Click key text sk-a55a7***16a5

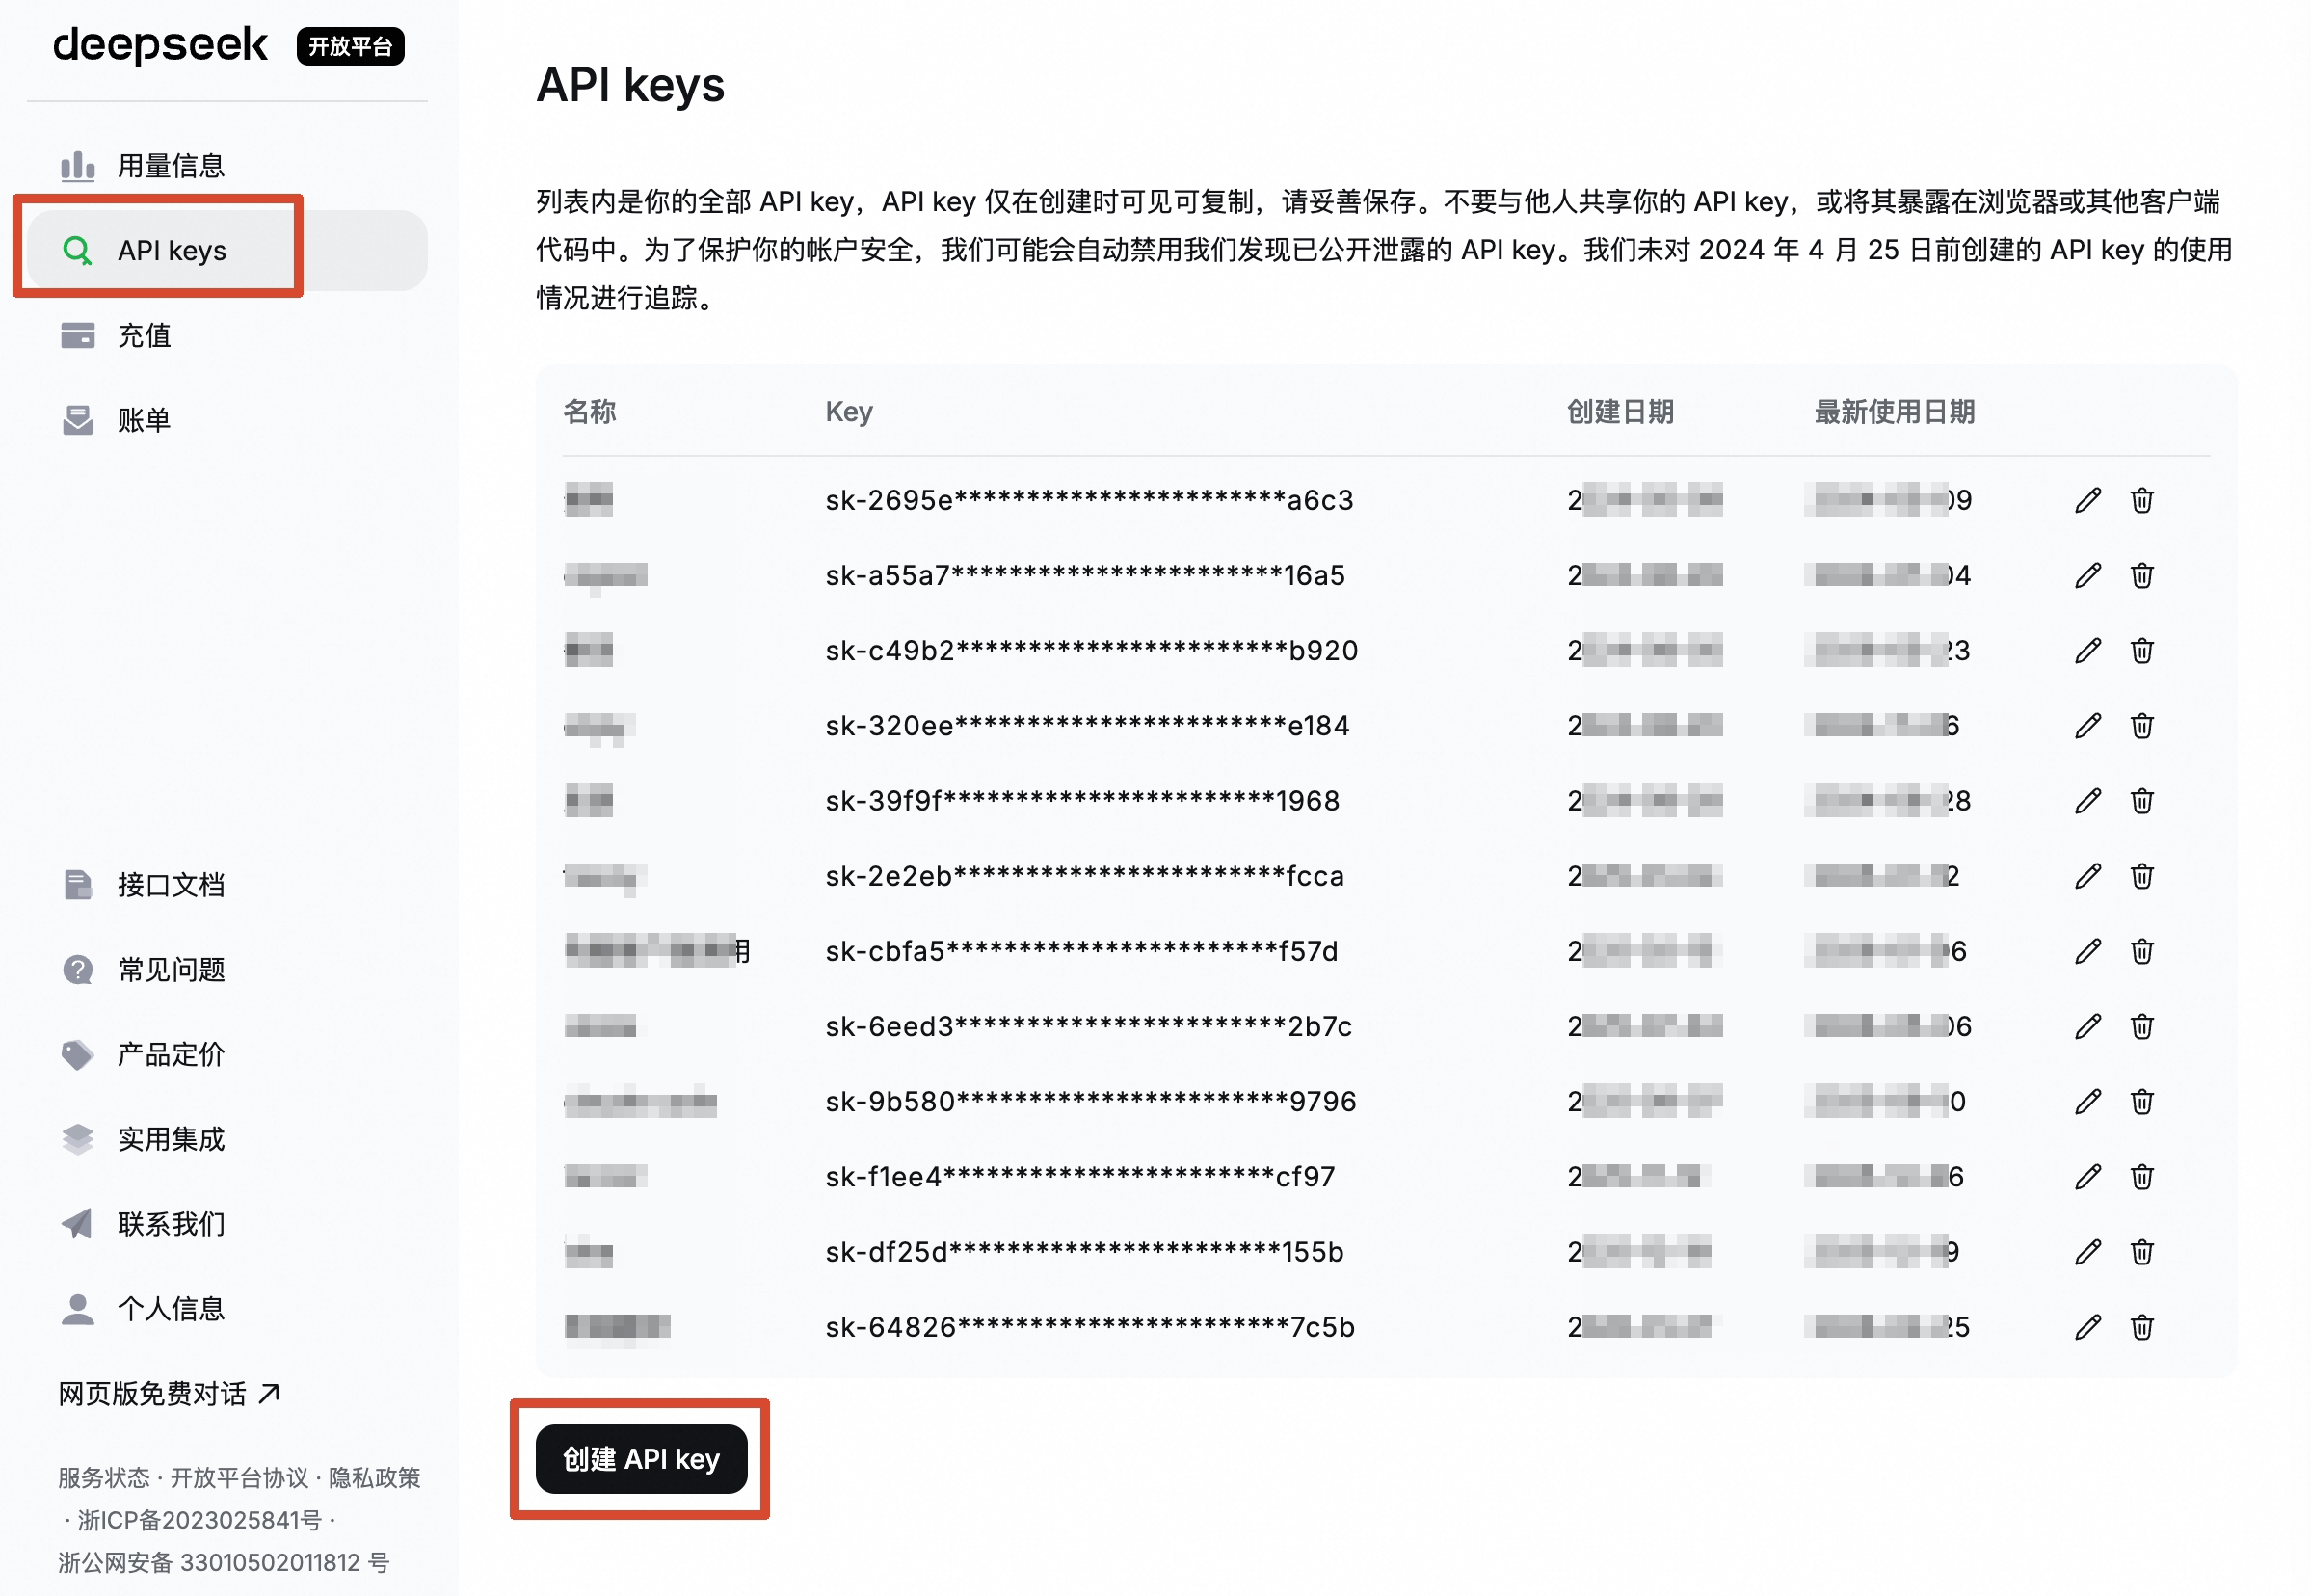tap(1085, 575)
